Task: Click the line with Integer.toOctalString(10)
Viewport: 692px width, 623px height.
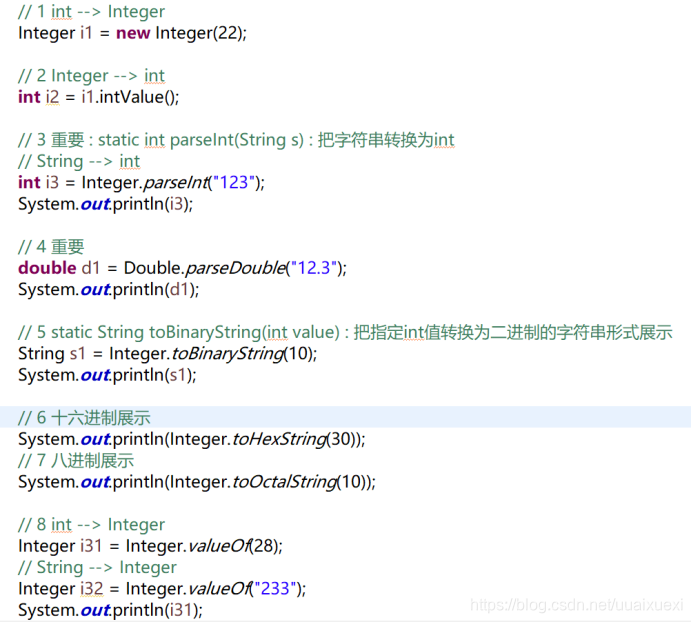Action: coord(197,482)
